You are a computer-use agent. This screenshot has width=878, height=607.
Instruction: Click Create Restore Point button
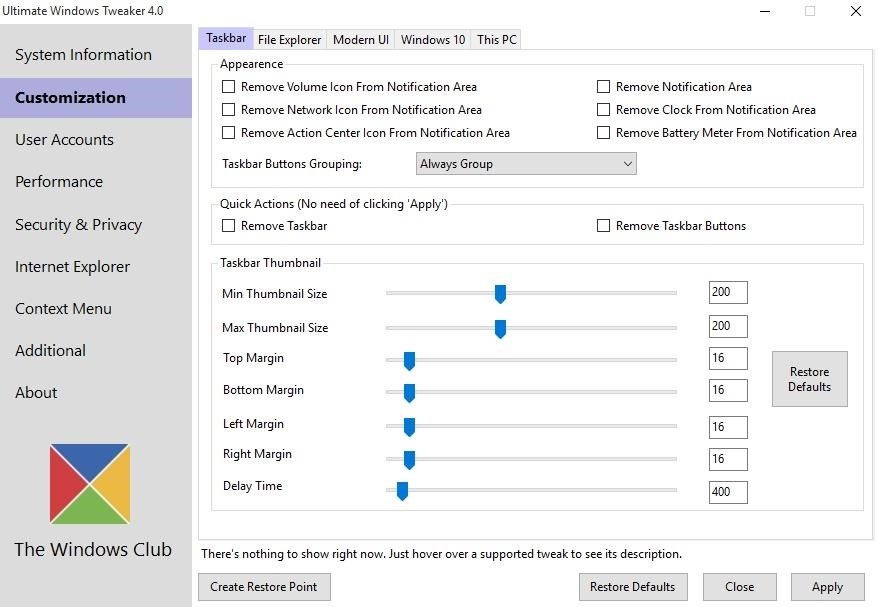click(264, 587)
